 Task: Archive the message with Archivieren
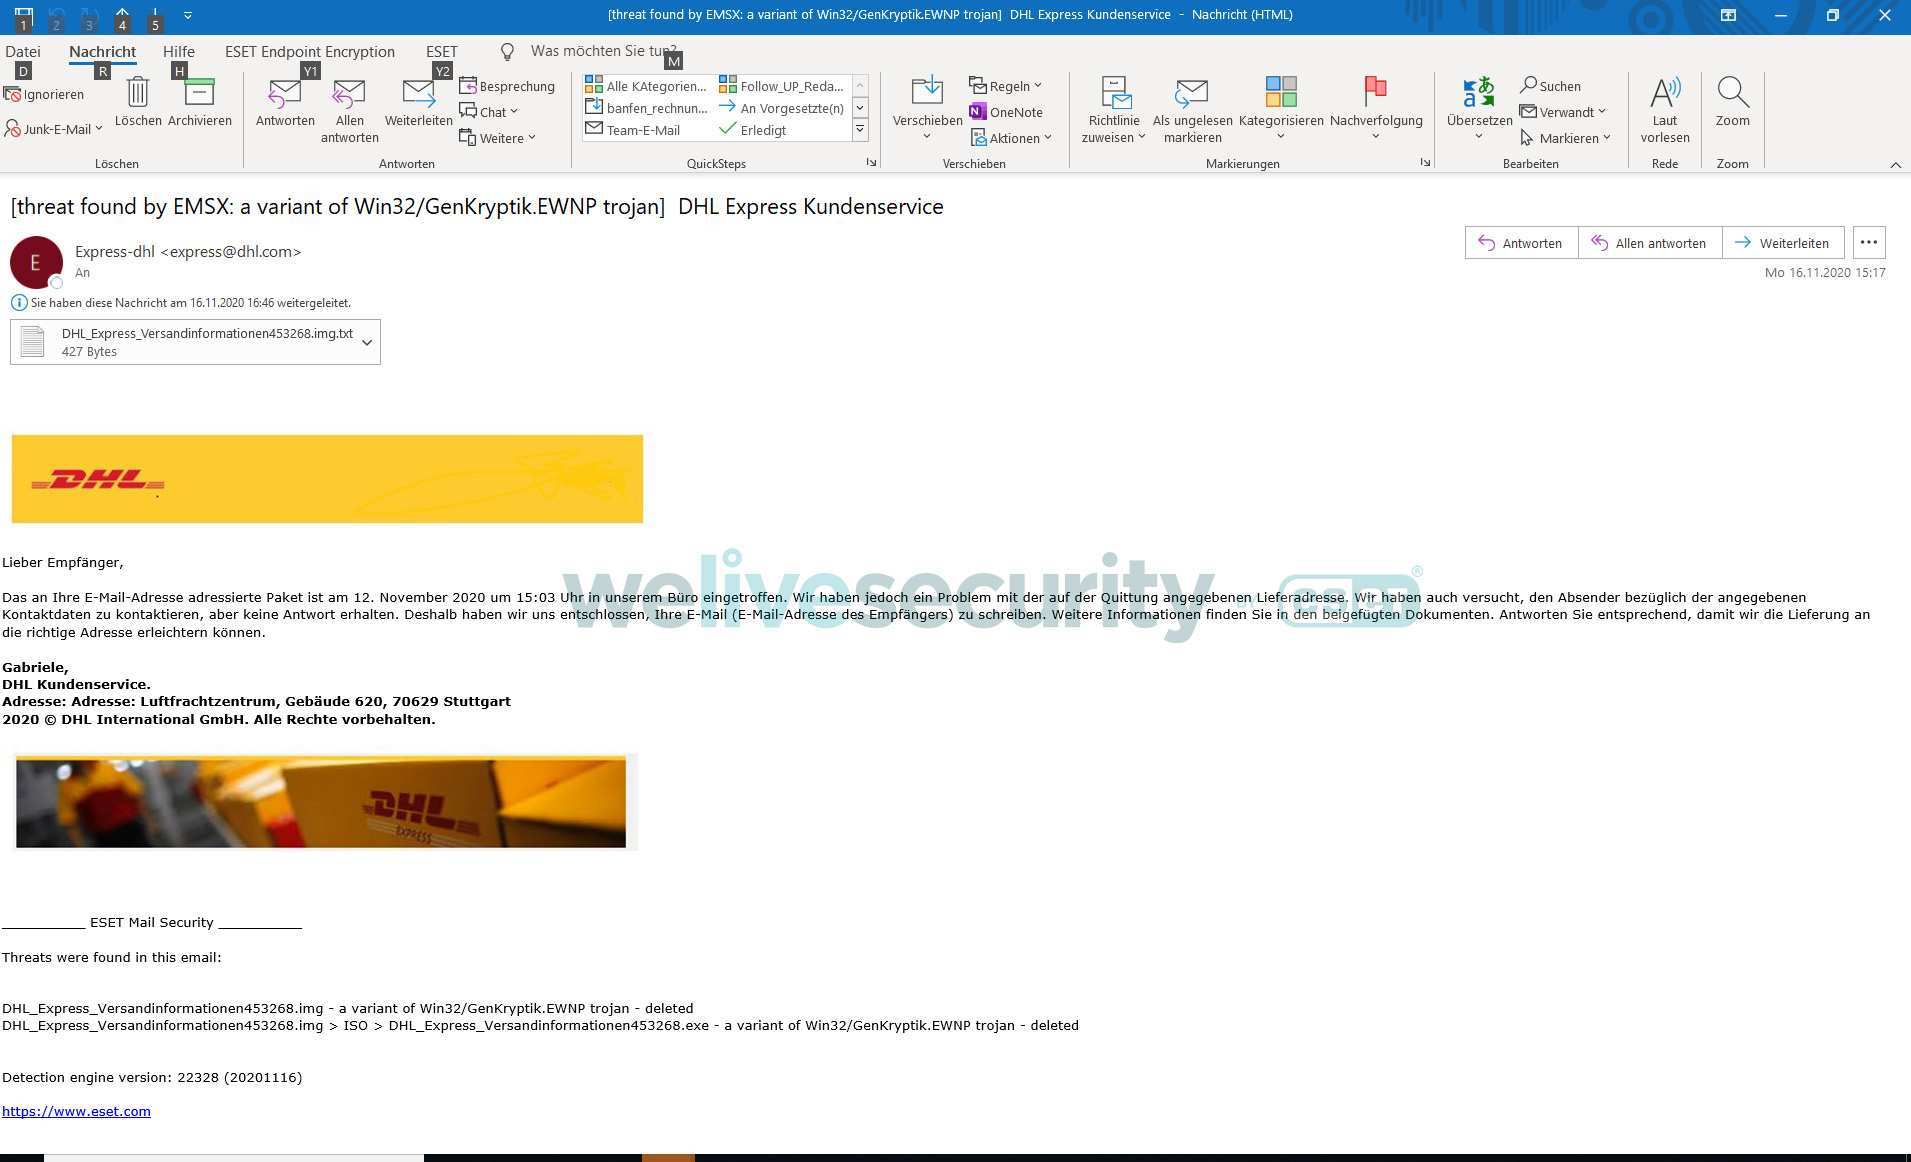pyautogui.click(x=199, y=94)
